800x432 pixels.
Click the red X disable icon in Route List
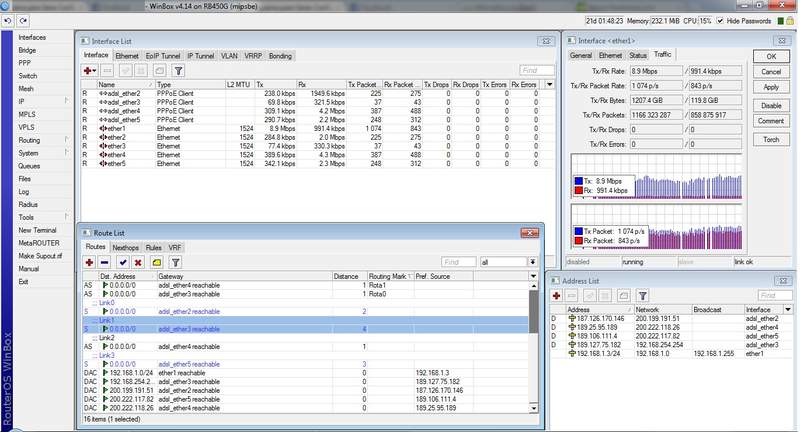coord(139,261)
